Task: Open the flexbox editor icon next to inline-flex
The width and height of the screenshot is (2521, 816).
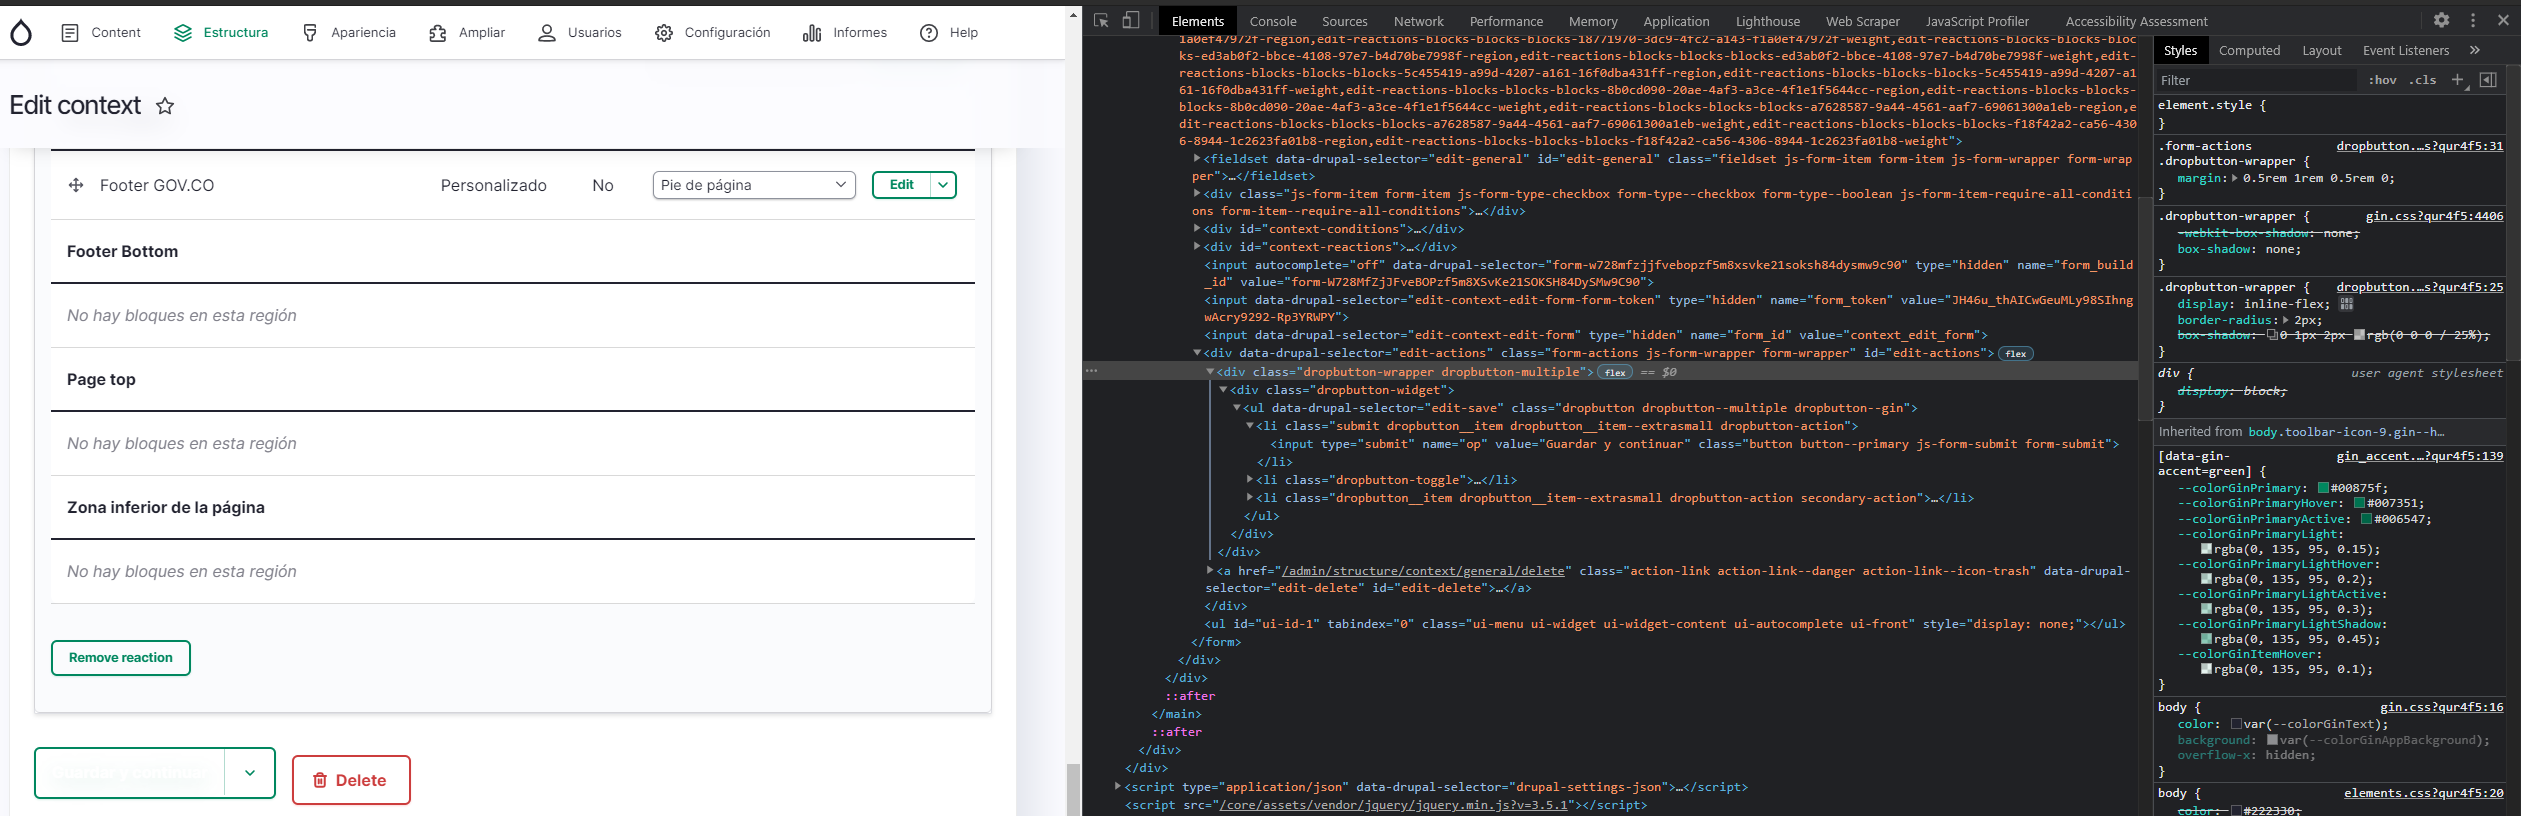Action: click(2346, 304)
